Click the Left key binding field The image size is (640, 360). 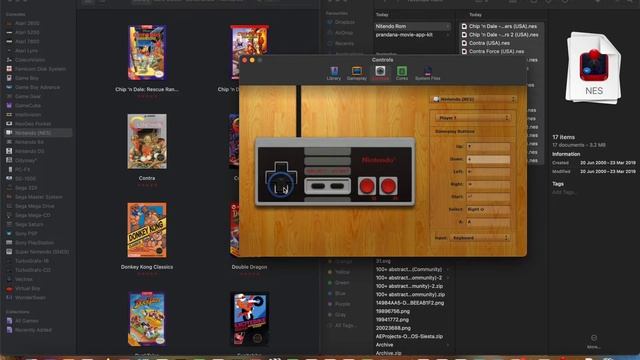488,172
